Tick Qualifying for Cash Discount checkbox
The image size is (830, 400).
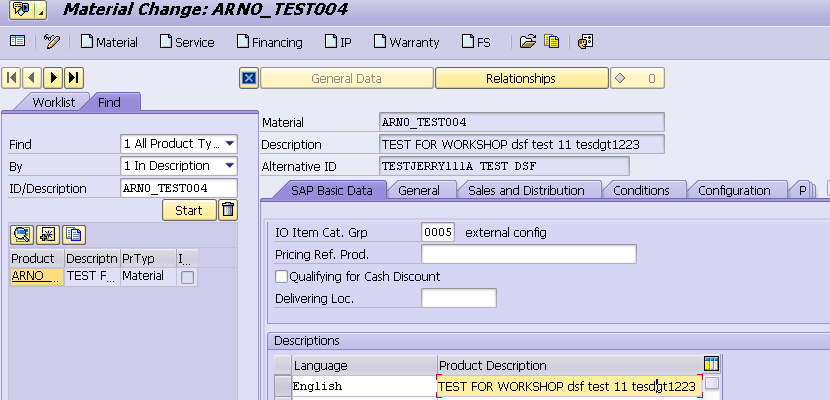click(x=281, y=277)
